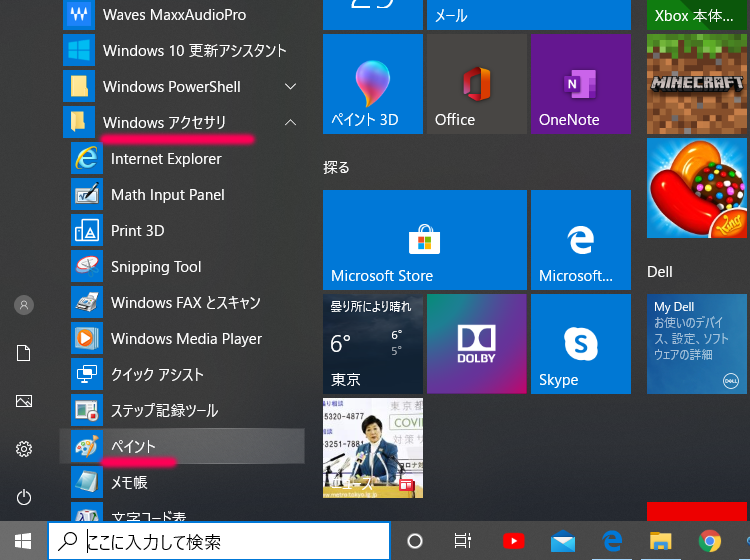
Task: Open the Skype tile
Action: [581, 344]
